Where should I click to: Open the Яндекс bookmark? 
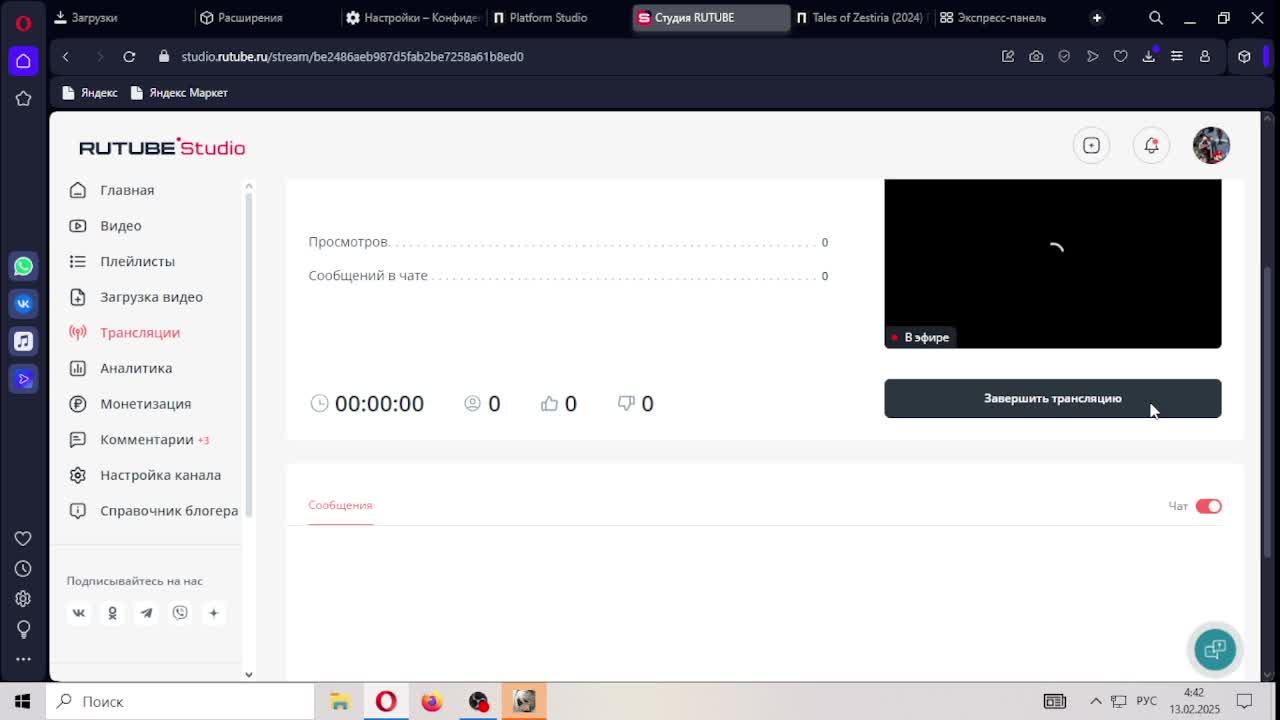coord(90,93)
